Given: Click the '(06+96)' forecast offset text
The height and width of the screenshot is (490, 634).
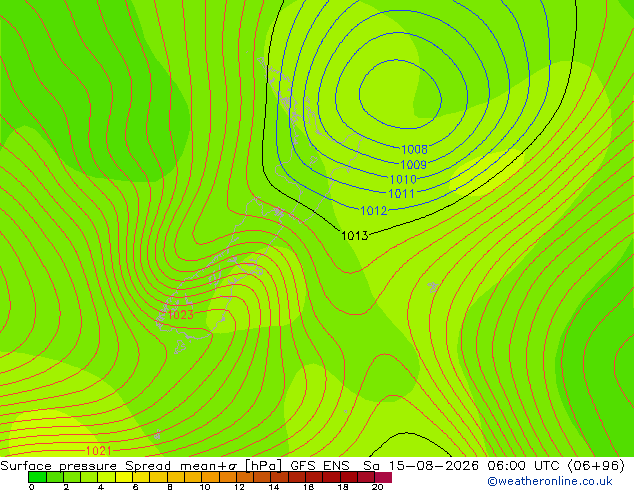Looking at the screenshot, I should [x=596, y=466].
